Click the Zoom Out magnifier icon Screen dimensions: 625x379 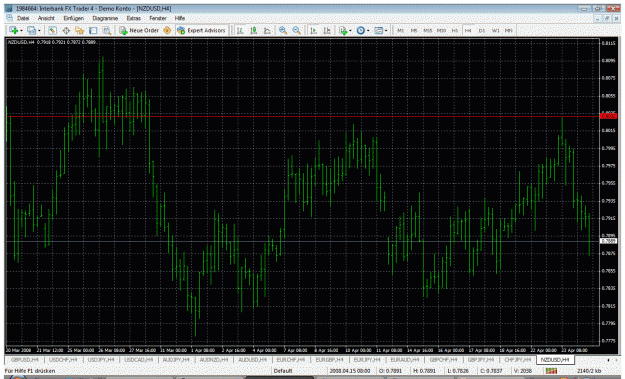[x=297, y=30]
